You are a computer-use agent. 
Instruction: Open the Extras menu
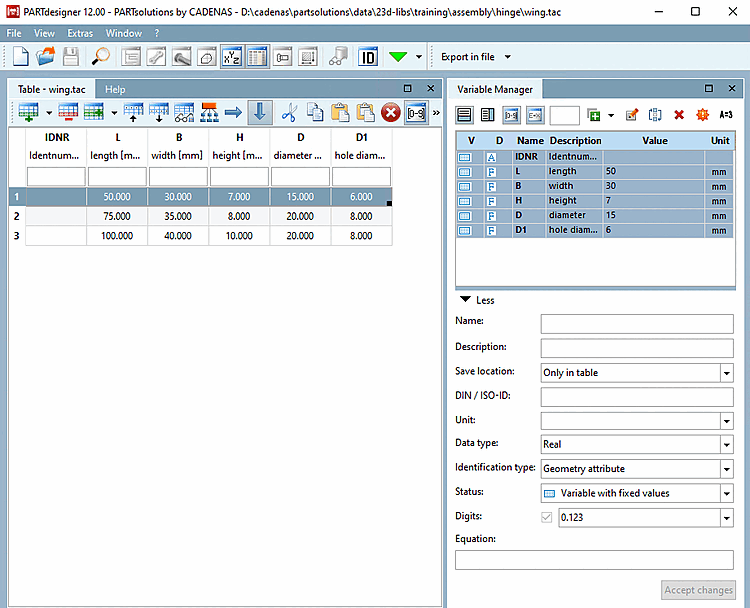(80, 33)
